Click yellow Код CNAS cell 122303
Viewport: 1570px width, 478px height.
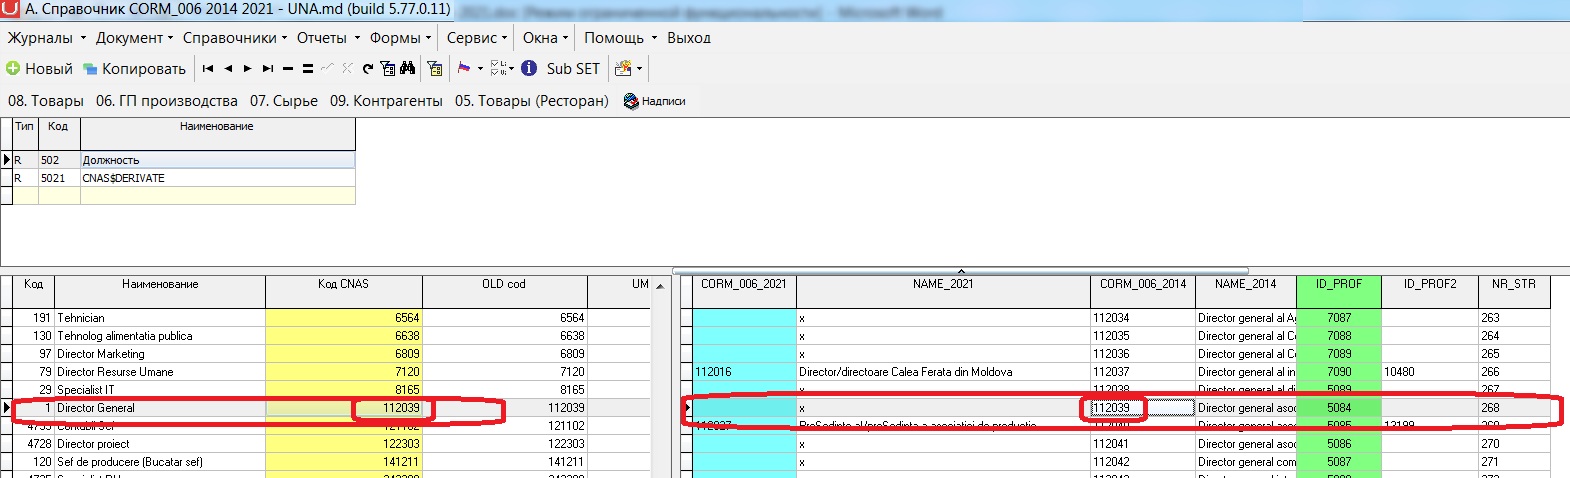[344, 444]
